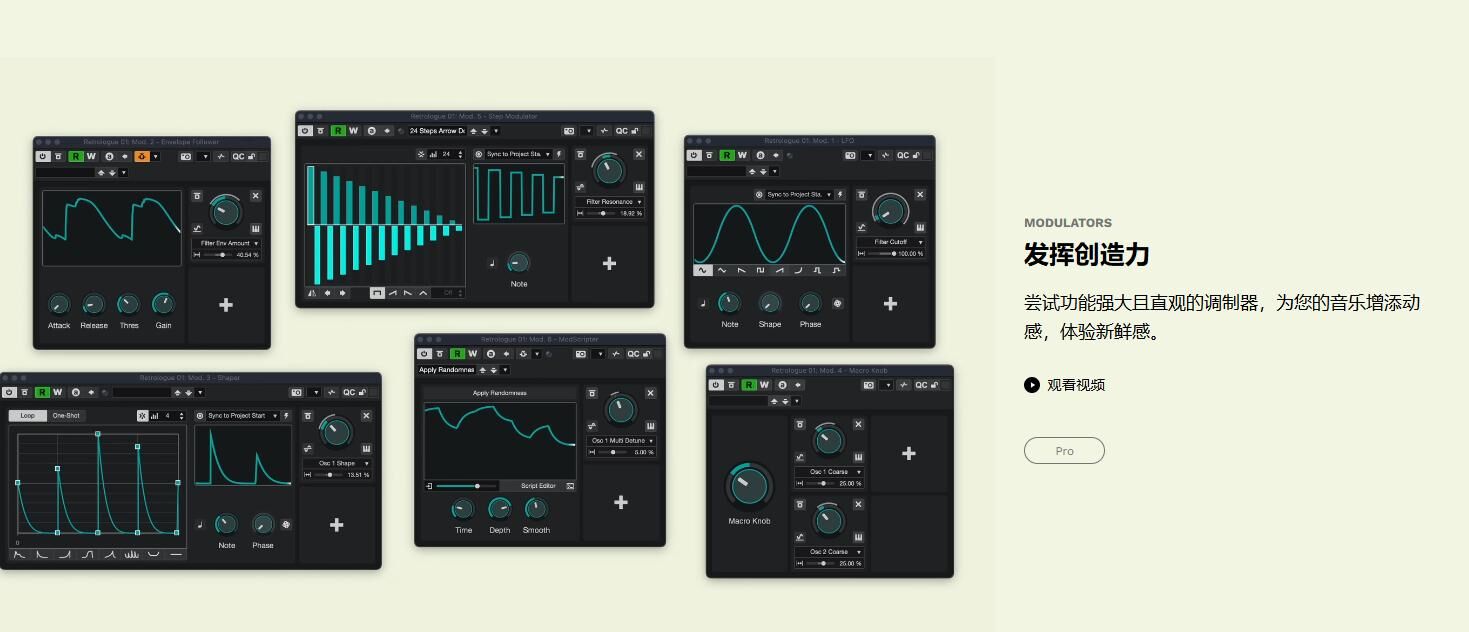Viewport: 1469px width, 632px height.
Task: Click the play icon beside 观看视频
Action: click(x=1031, y=385)
